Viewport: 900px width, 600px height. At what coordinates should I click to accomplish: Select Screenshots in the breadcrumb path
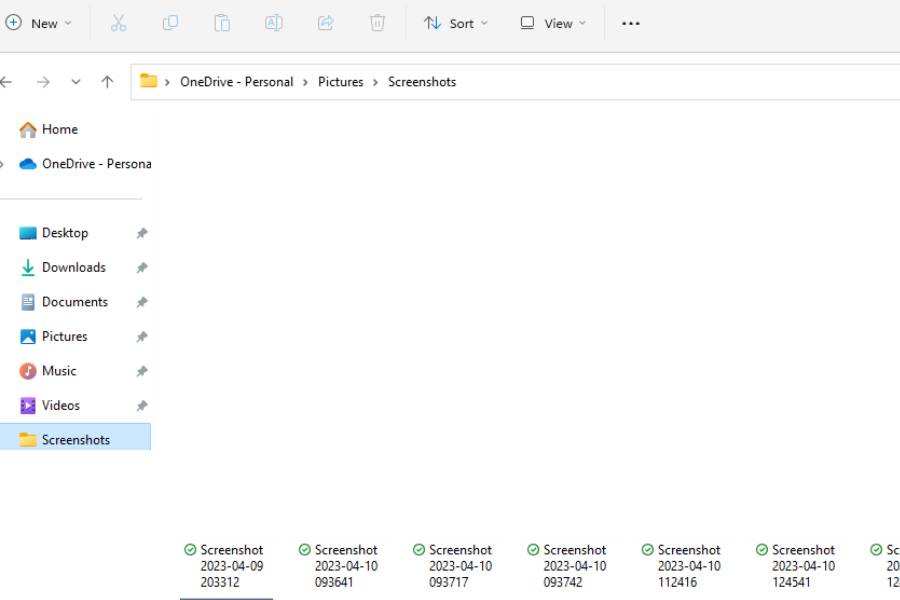422,82
